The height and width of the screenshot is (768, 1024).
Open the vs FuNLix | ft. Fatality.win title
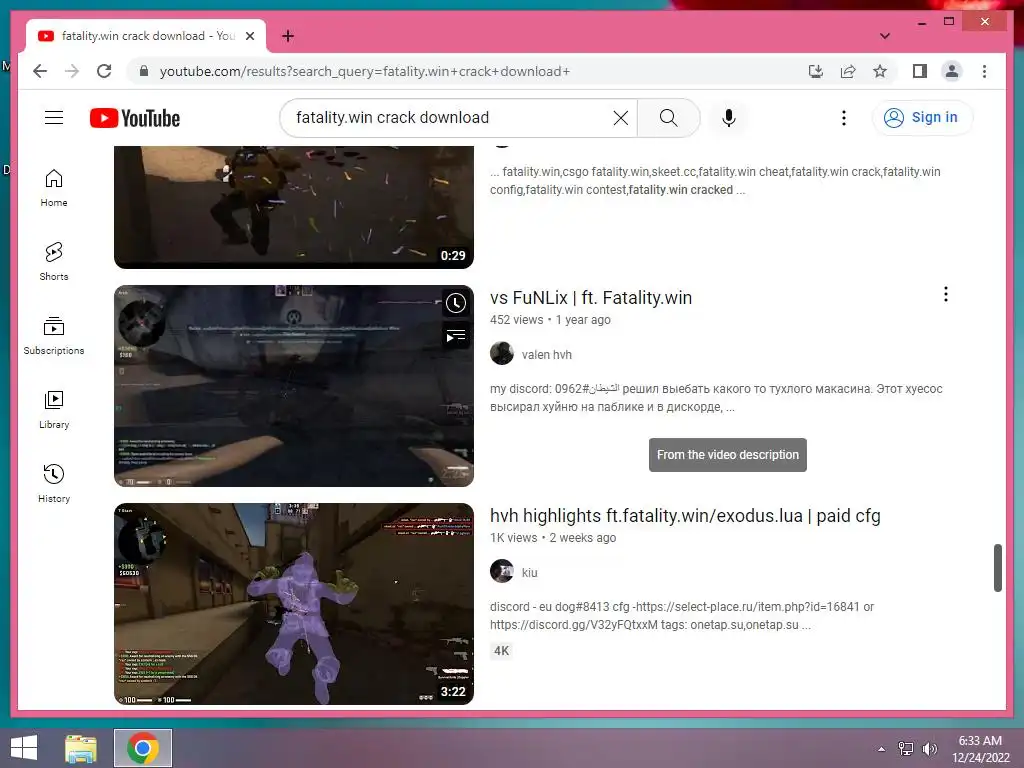591,298
